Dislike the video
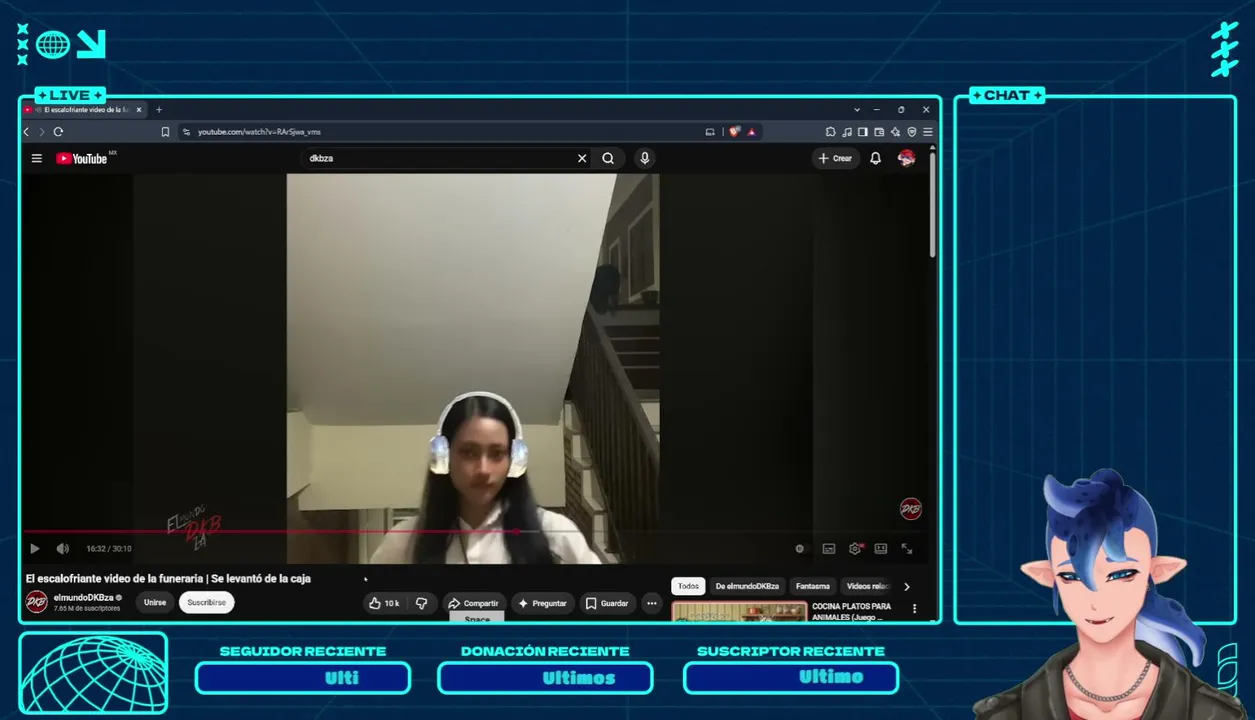 pos(422,603)
